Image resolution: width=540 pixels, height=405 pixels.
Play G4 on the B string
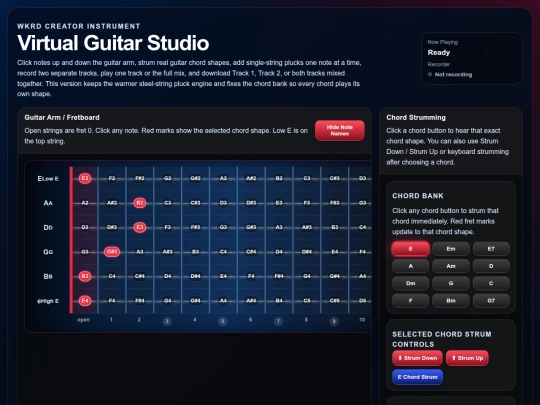[x=307, y=276]
